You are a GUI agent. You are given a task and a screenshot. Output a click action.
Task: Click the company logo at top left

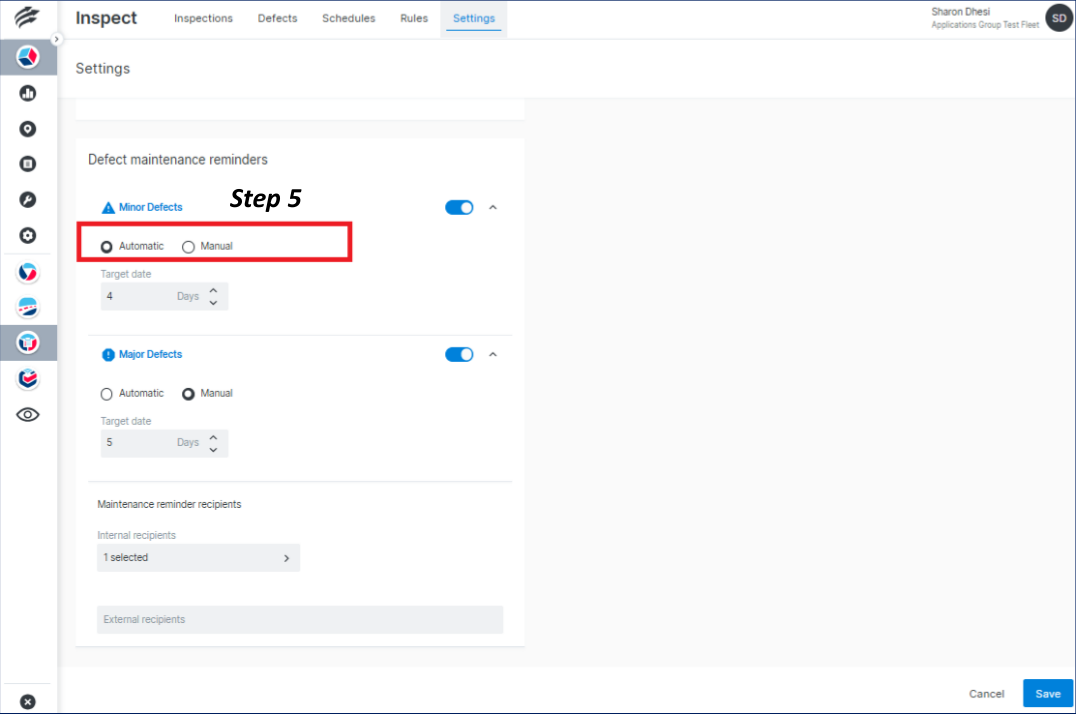[28, 17]
